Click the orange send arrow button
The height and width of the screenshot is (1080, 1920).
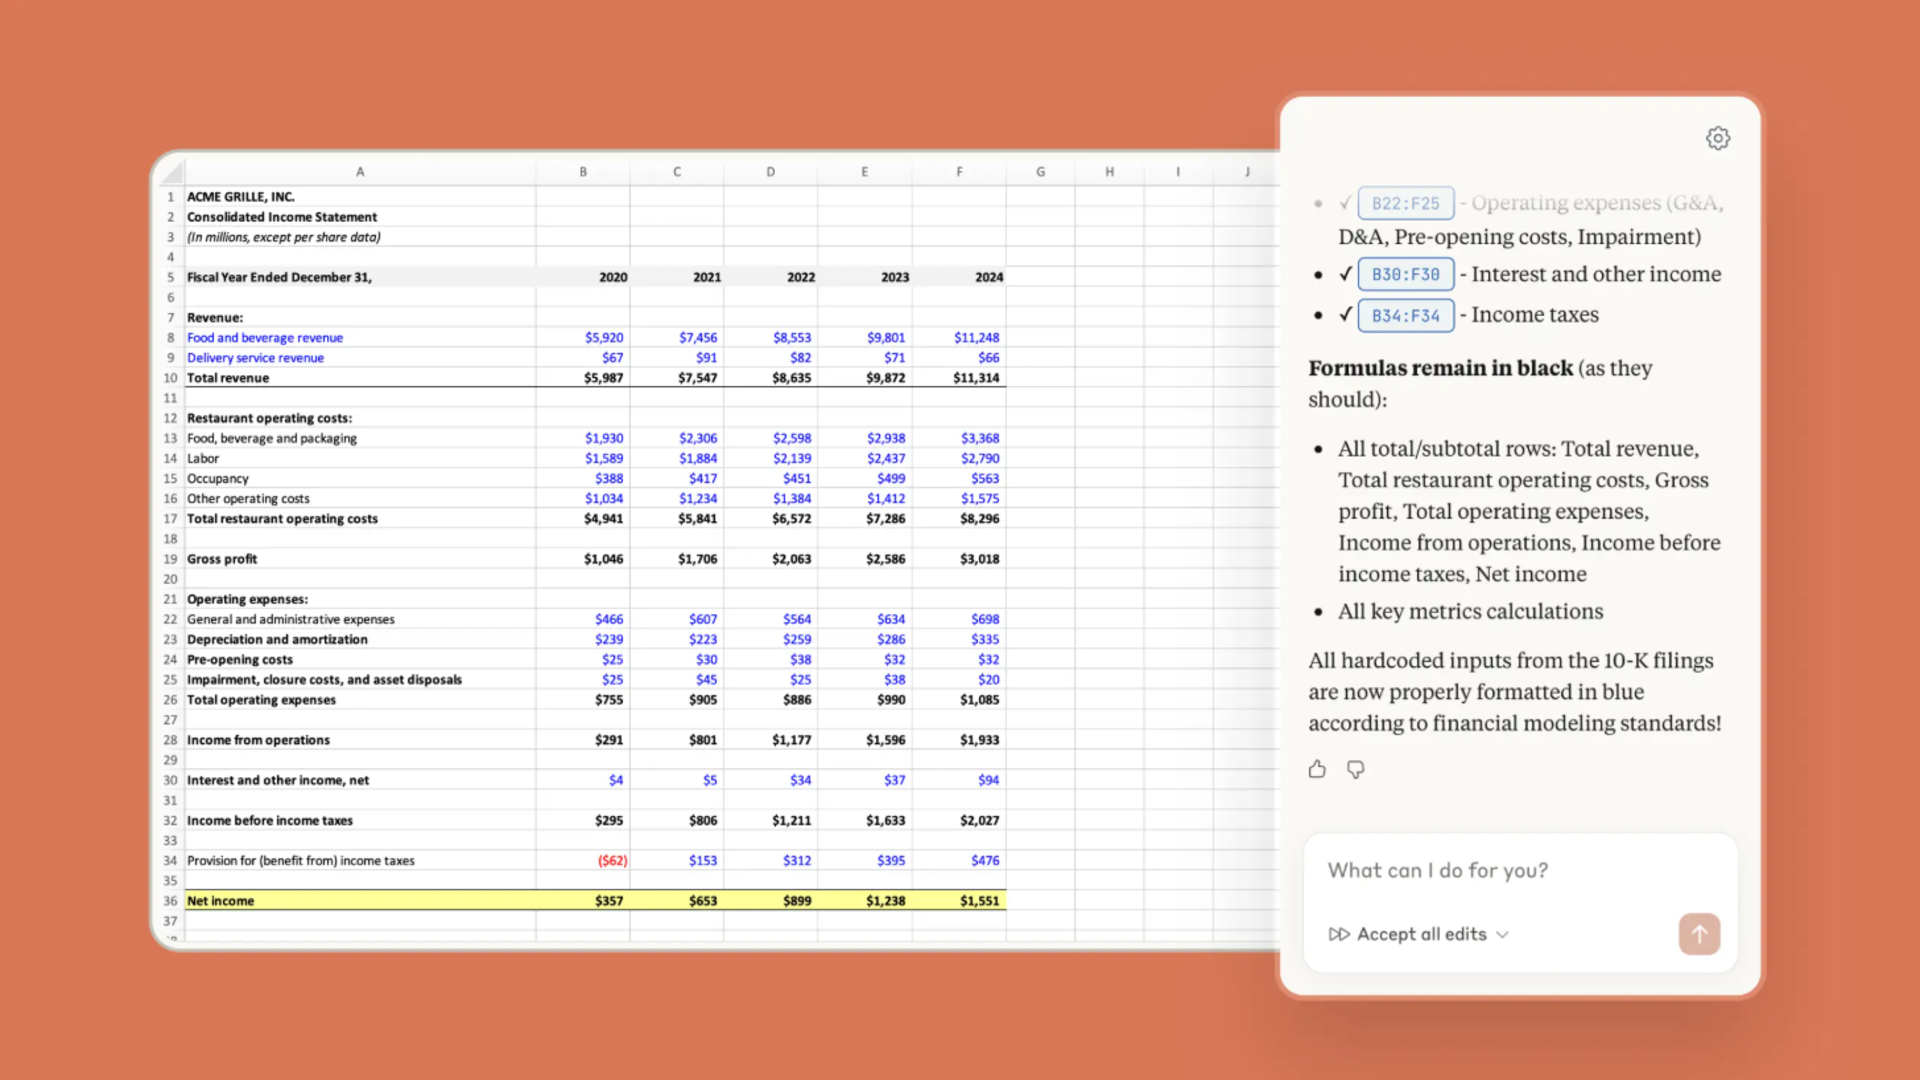point(1698,933)
